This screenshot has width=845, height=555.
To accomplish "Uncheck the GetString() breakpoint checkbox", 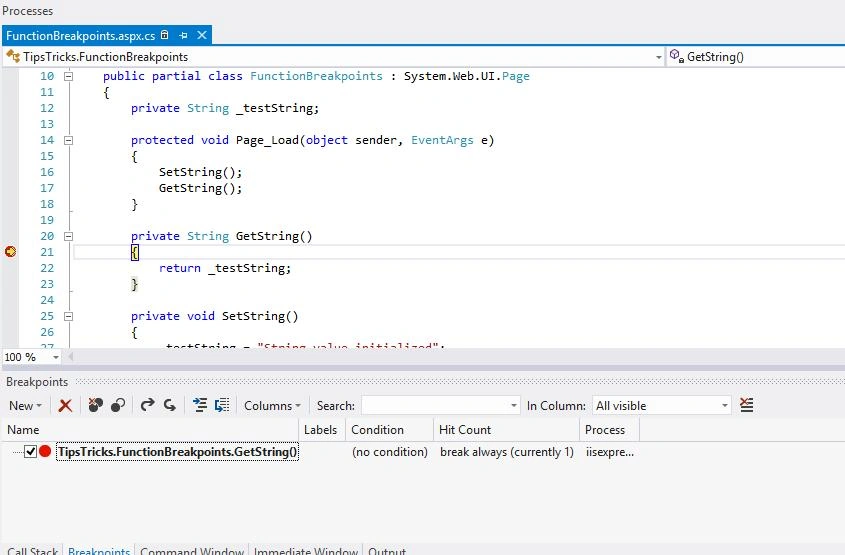I will tap(31, 452).
